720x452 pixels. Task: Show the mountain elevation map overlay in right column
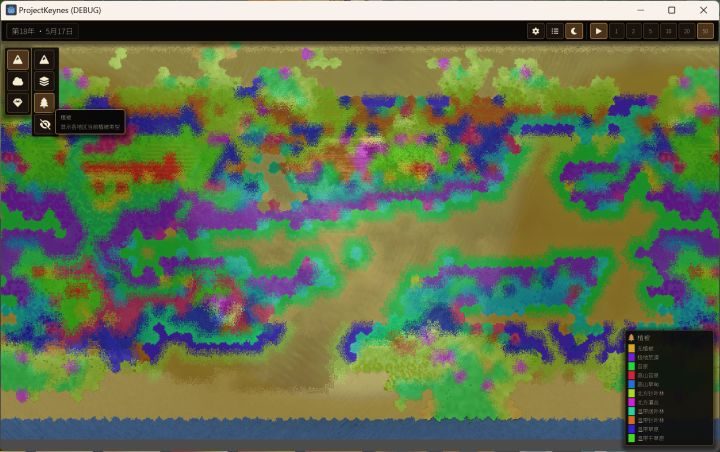(44, 59)
